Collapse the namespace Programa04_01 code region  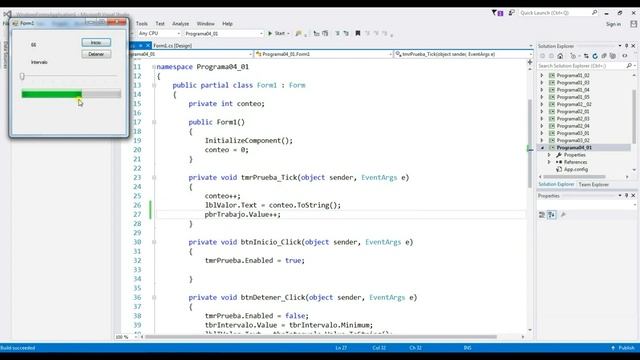[154, 67]
